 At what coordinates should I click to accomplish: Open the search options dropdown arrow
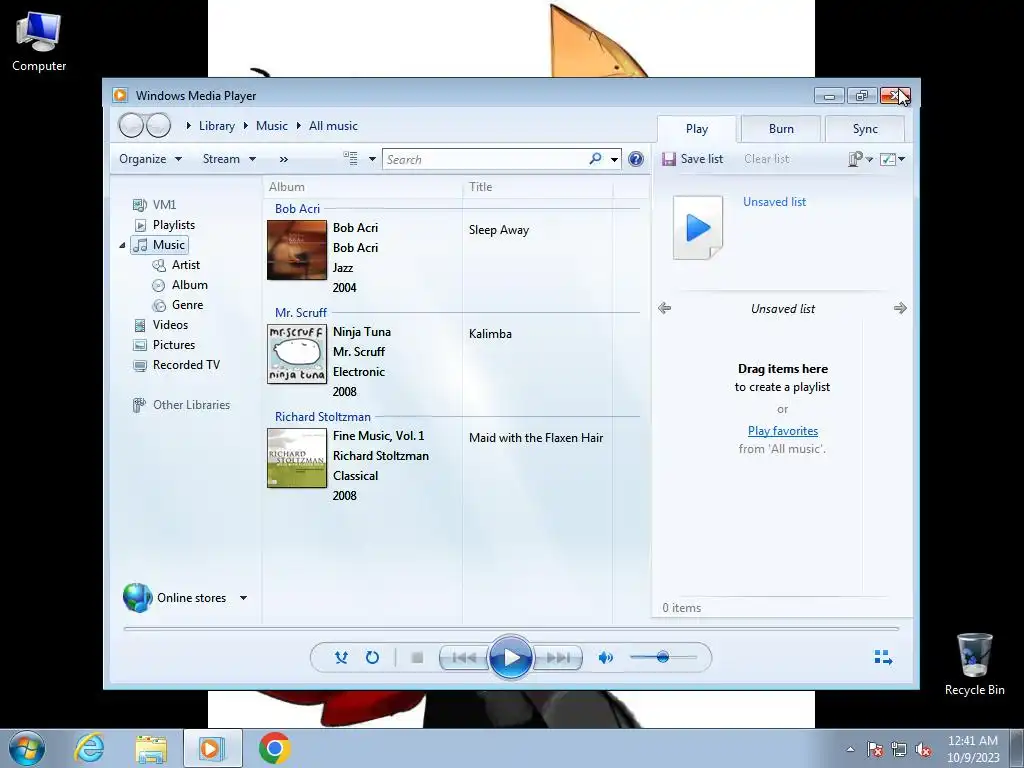[x=615, y=159]
